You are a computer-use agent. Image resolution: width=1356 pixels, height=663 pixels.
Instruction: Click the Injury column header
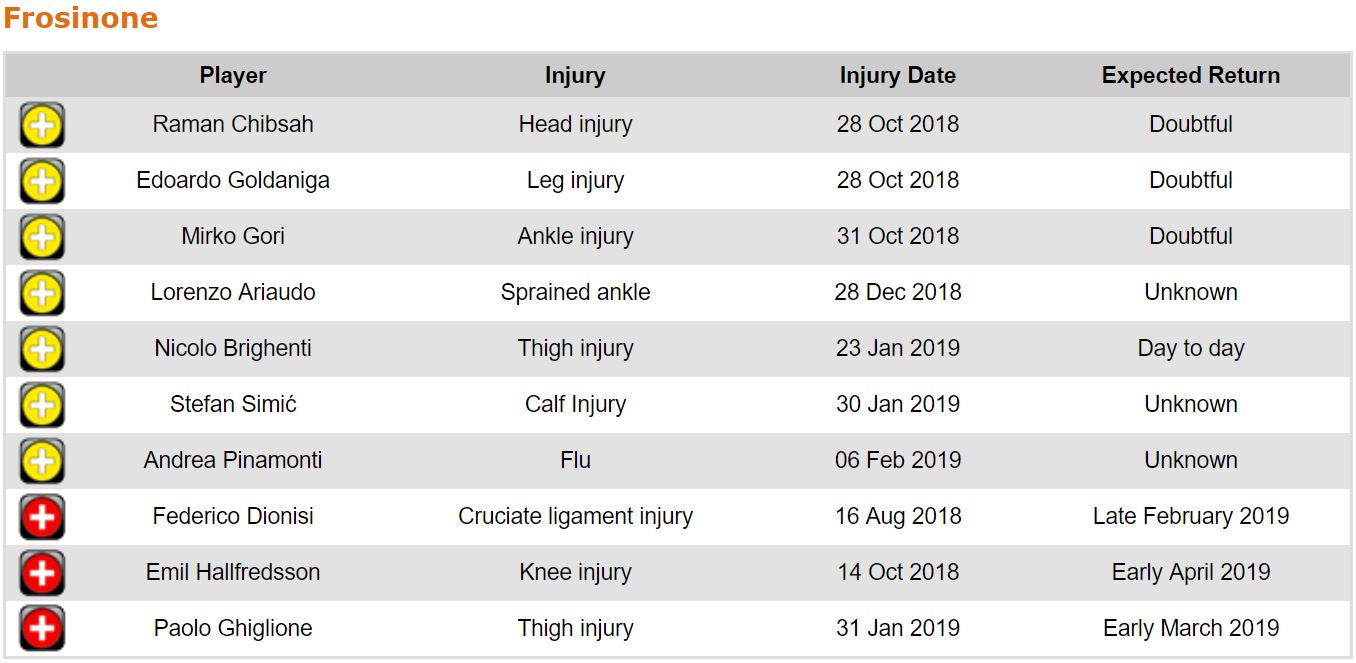575,75
